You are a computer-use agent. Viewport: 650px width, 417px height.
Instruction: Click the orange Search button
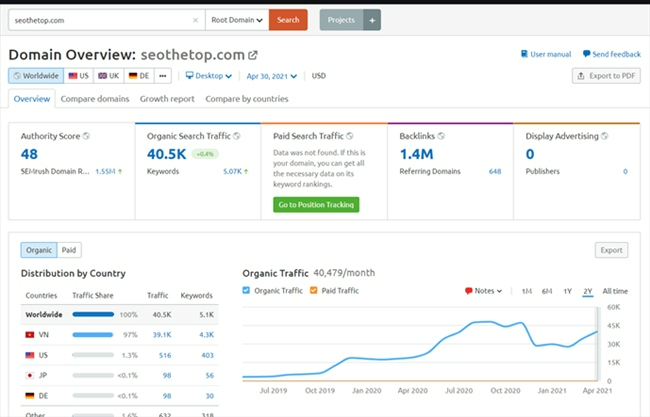(288, 20)
